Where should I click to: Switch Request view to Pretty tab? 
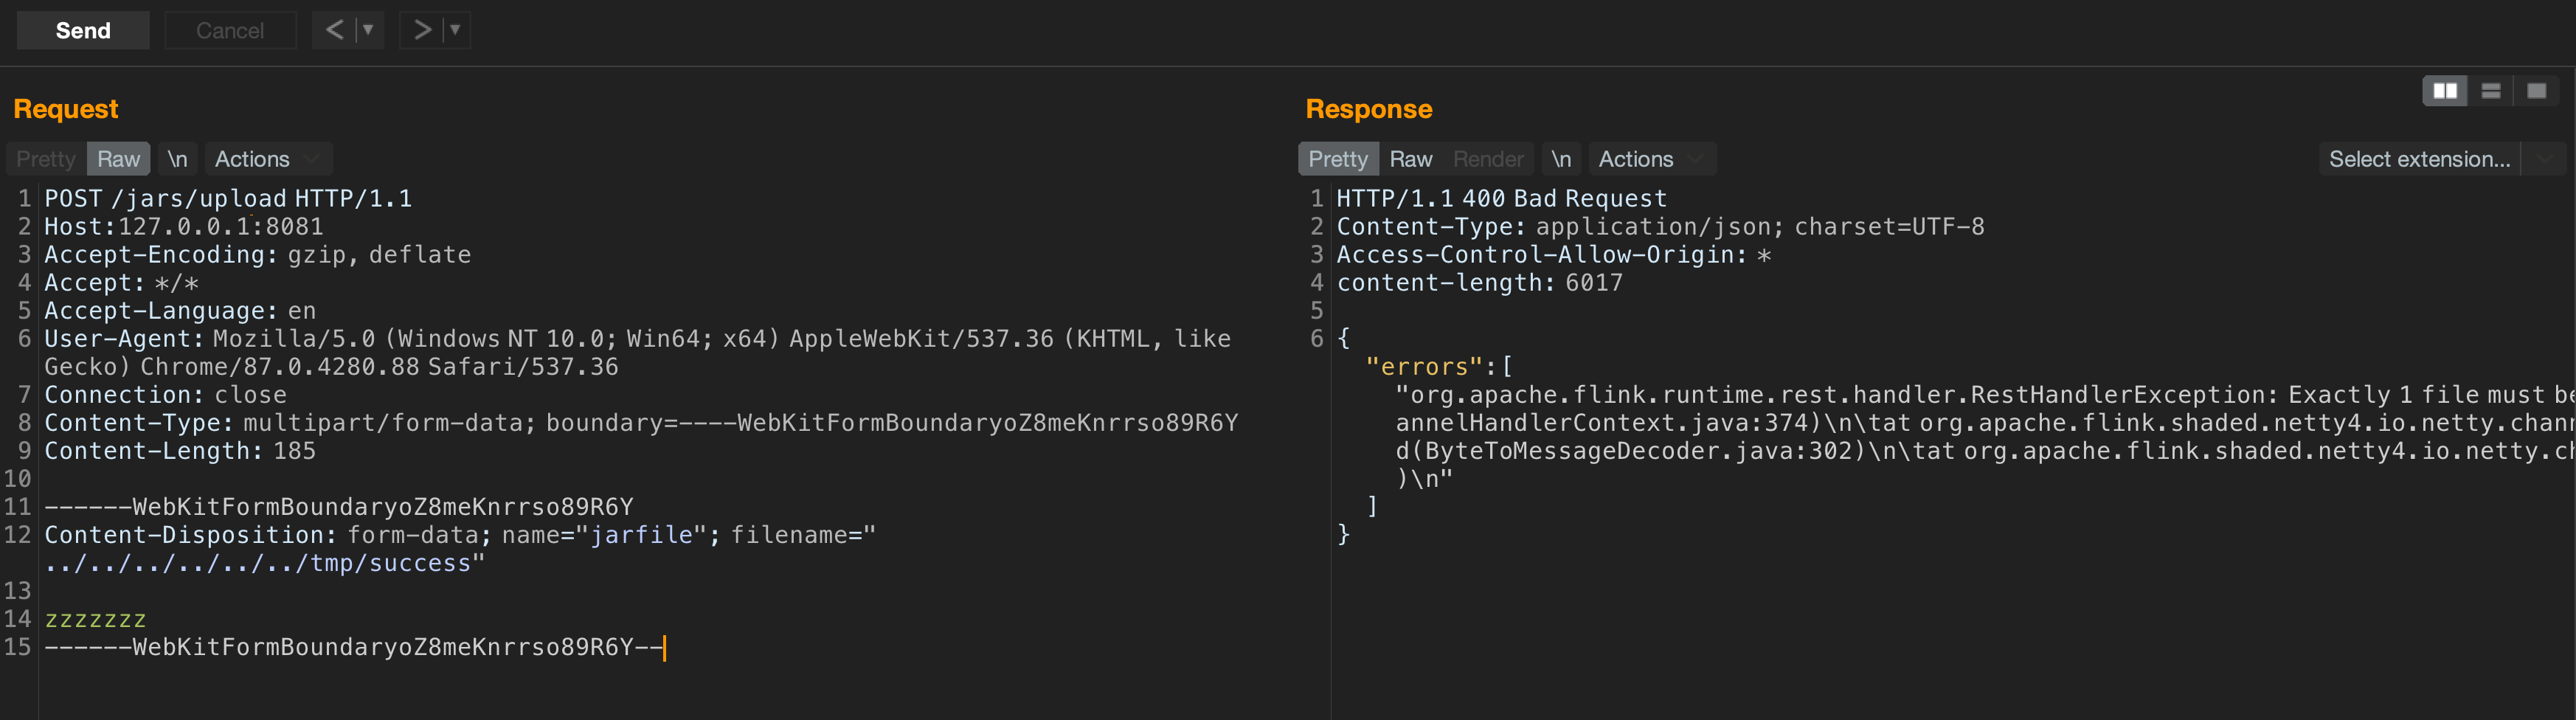46,159
